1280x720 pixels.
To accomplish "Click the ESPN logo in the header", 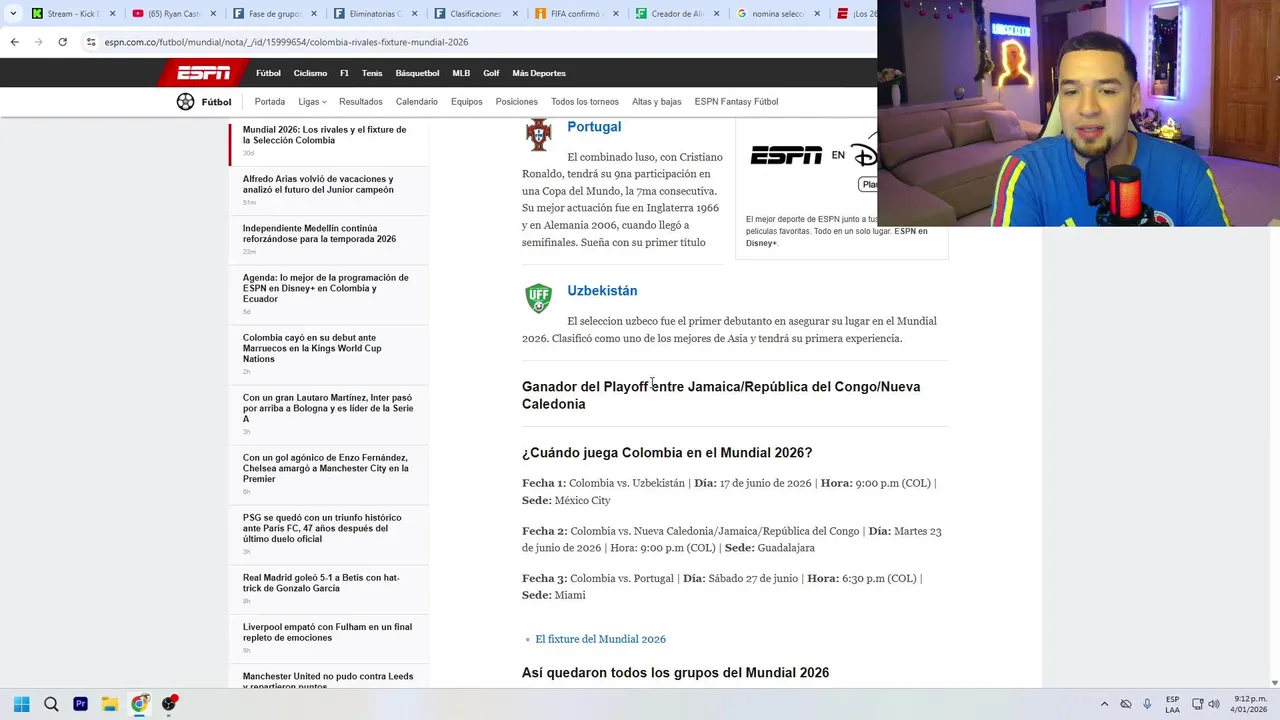I will (x=203, y=73).
